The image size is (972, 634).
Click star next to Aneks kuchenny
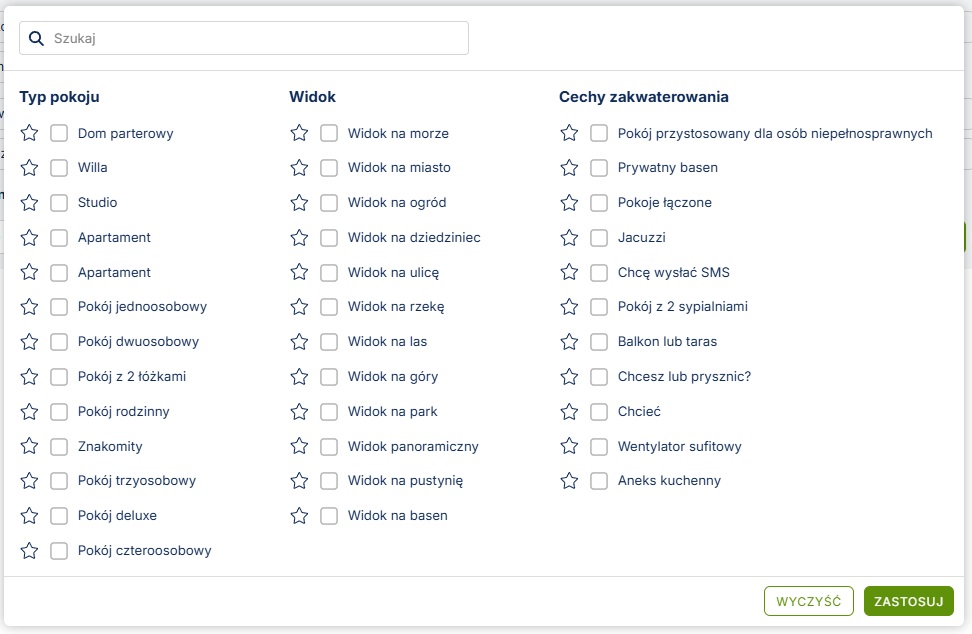[569, 481]
